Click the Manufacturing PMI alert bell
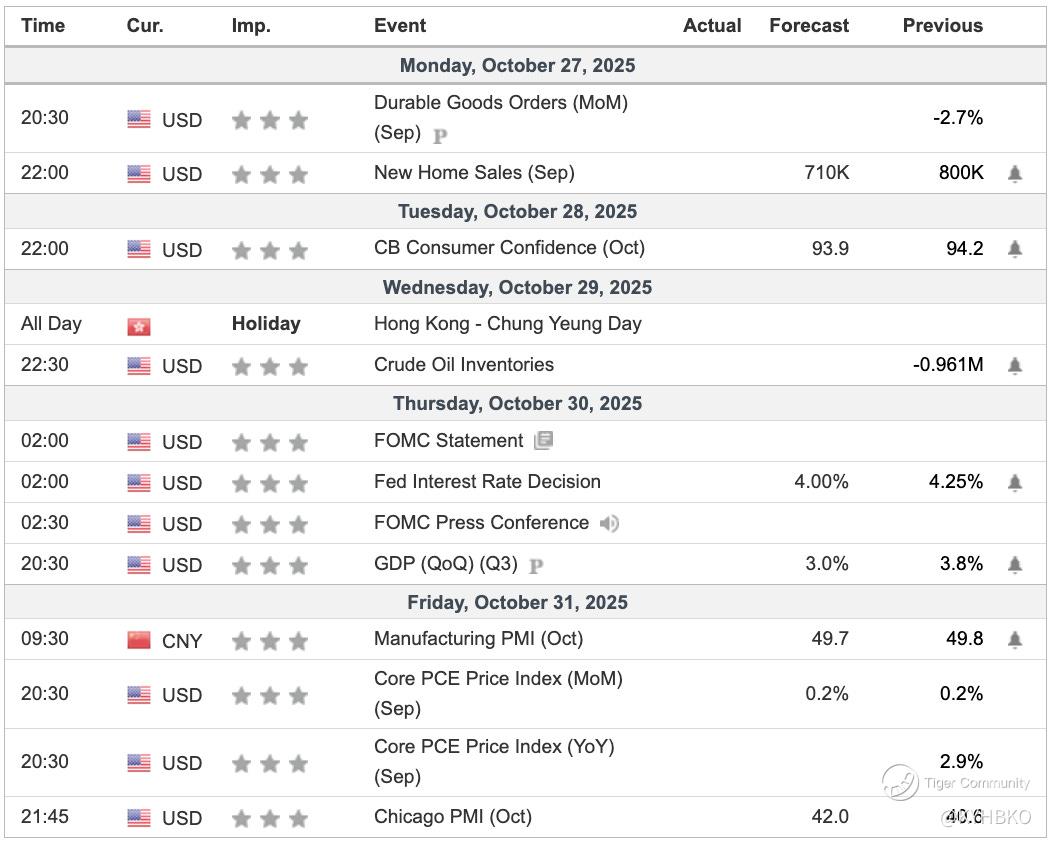The image size is (1052, 842). click(1015, 640)
